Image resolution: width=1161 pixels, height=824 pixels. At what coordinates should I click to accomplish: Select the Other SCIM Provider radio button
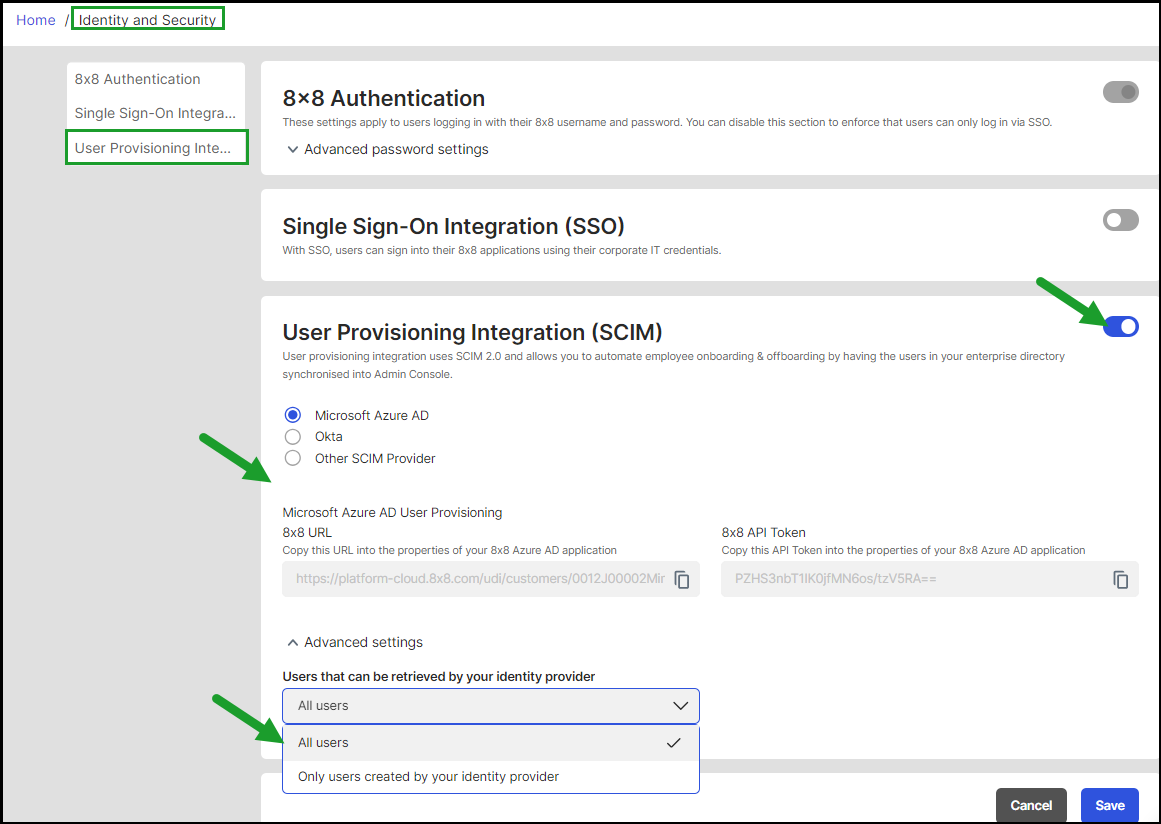[292, 458]
